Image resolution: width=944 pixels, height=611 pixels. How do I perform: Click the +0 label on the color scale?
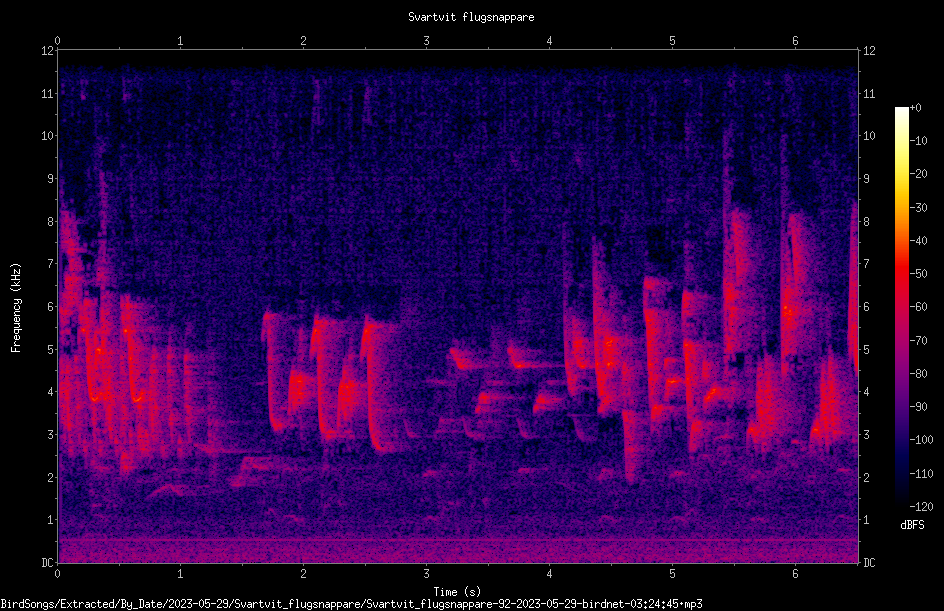point(915,108)
